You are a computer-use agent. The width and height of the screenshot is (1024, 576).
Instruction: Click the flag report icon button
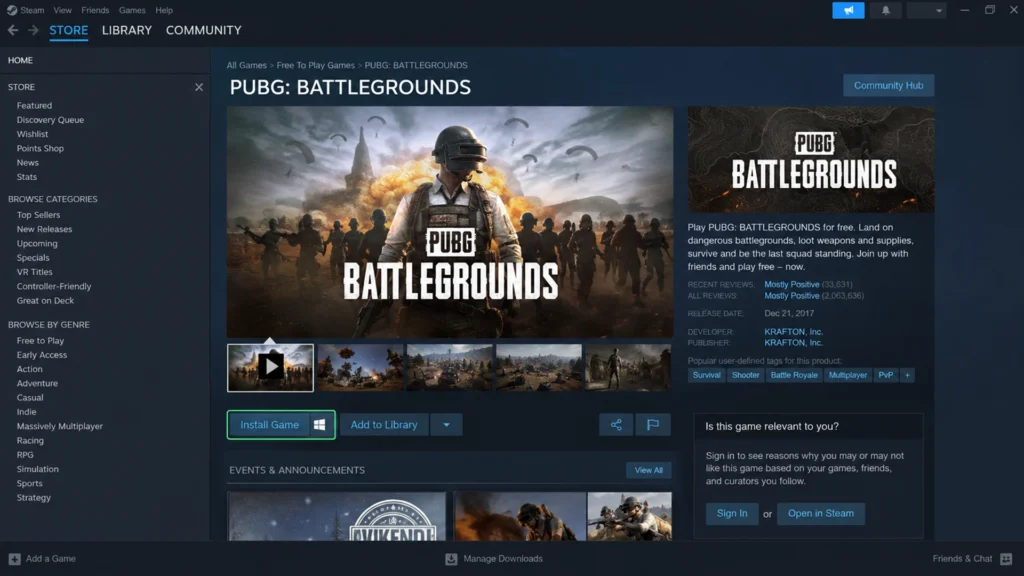tap(652, 424)
